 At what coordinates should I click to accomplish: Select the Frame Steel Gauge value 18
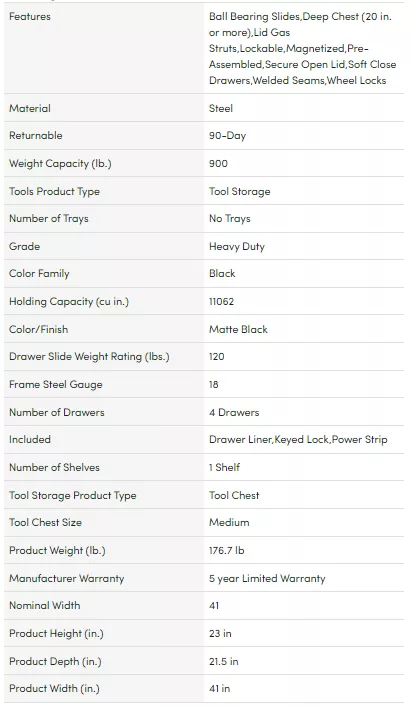(x=213, y=385)
